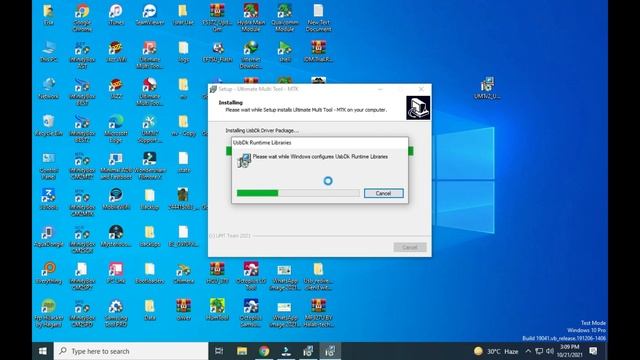Click the UsbDk Runtime Libraries progress bar
This screenshot has height=360, width=640.
(x=298, y=193)
